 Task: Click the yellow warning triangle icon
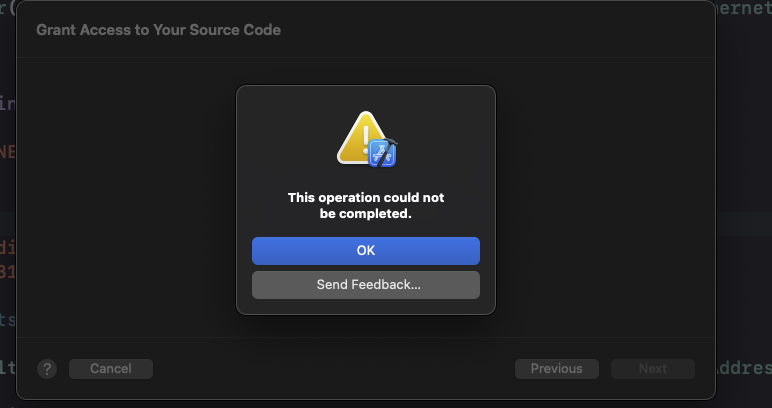click(362, 136)
